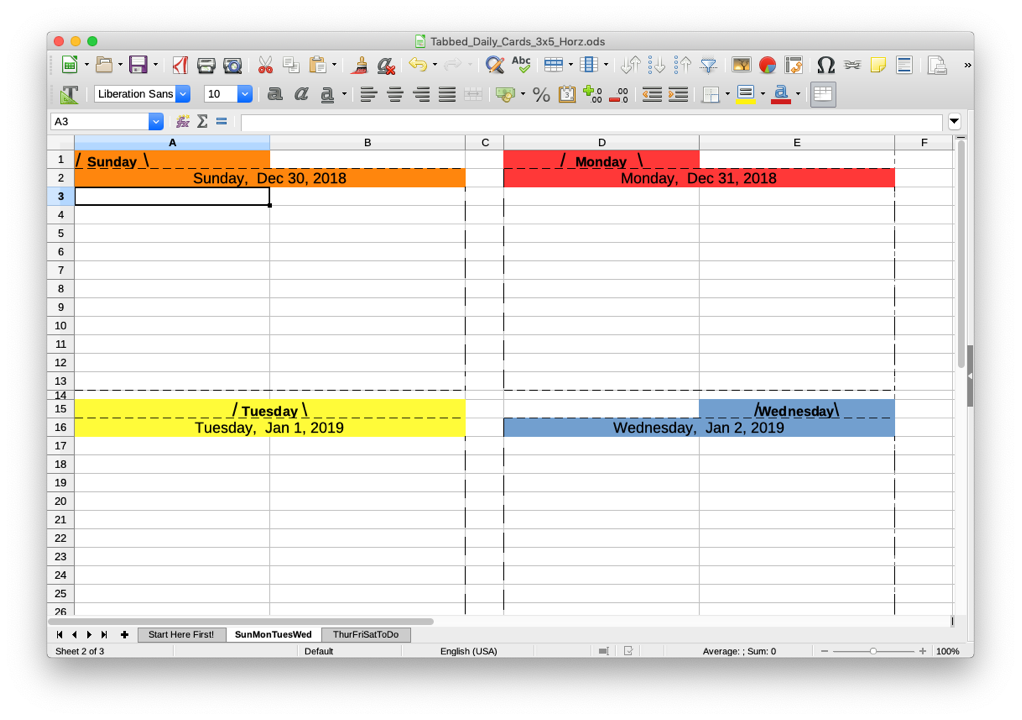Insert a hyperlink
Image resolution: width=1022 pixels, height=720 pixels.
pyautogui.click(x=852, y=65)
